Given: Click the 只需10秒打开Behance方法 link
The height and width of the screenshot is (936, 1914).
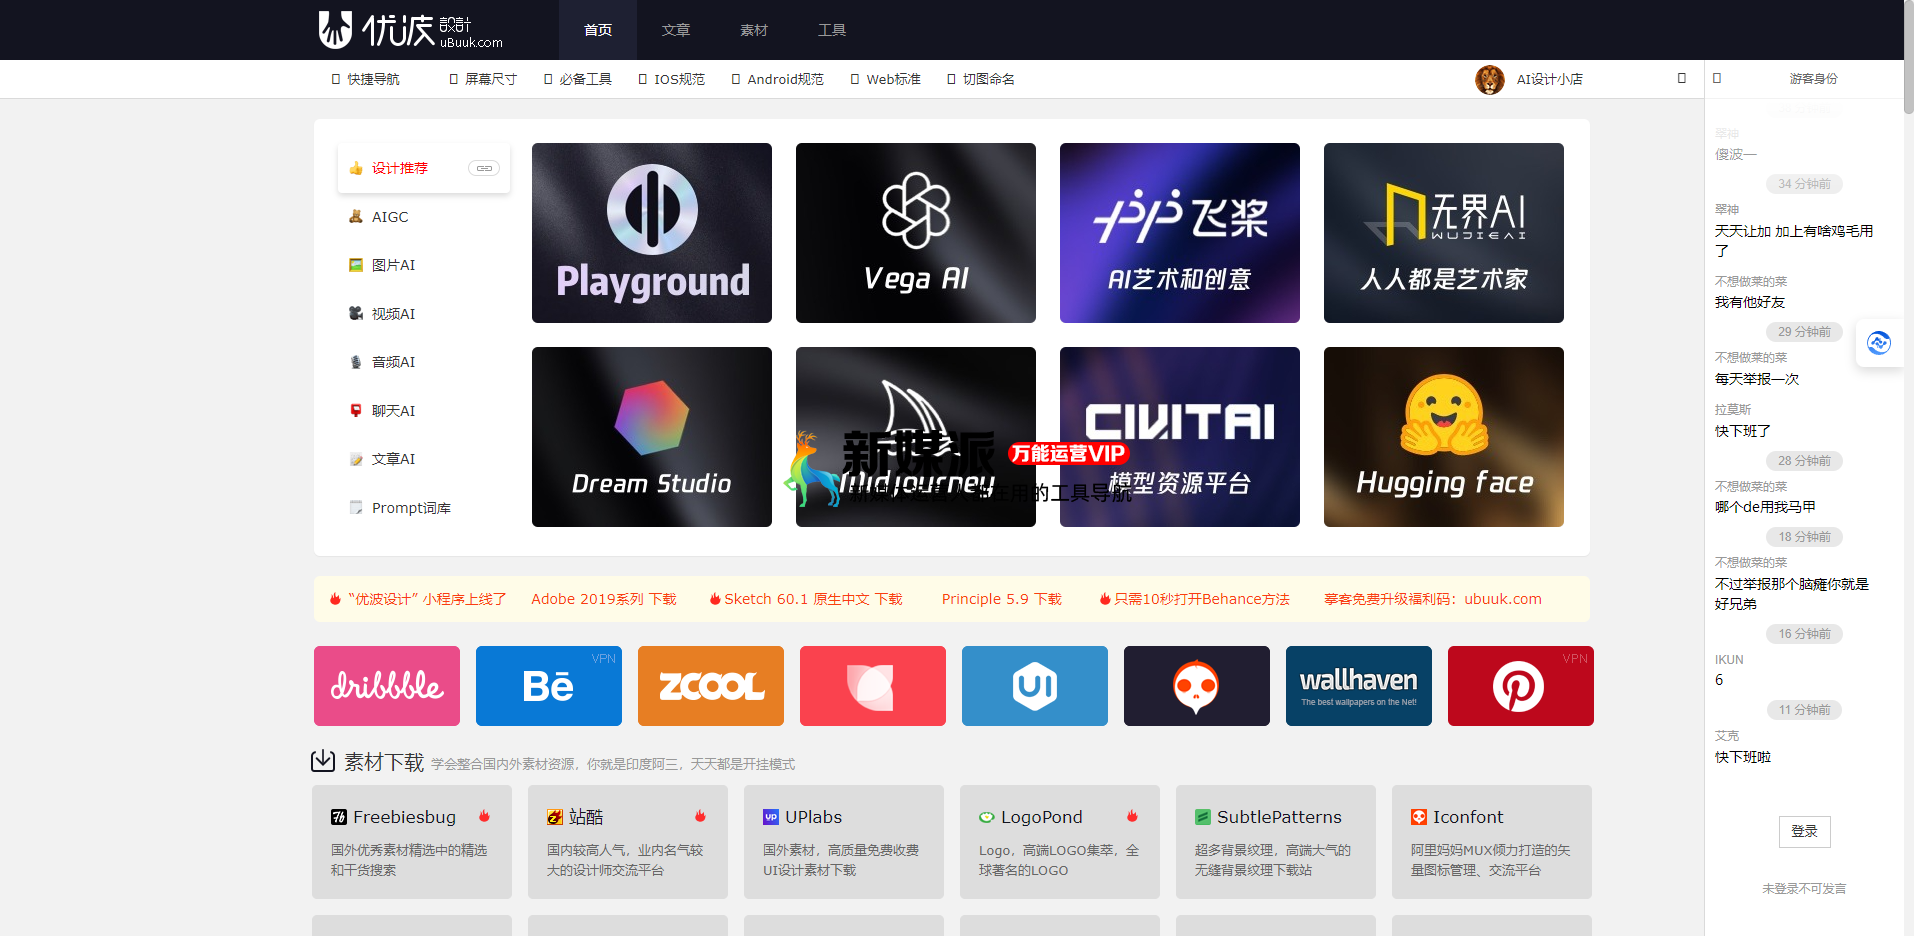Looking at the screenshot, I should tap(1195, 599).
